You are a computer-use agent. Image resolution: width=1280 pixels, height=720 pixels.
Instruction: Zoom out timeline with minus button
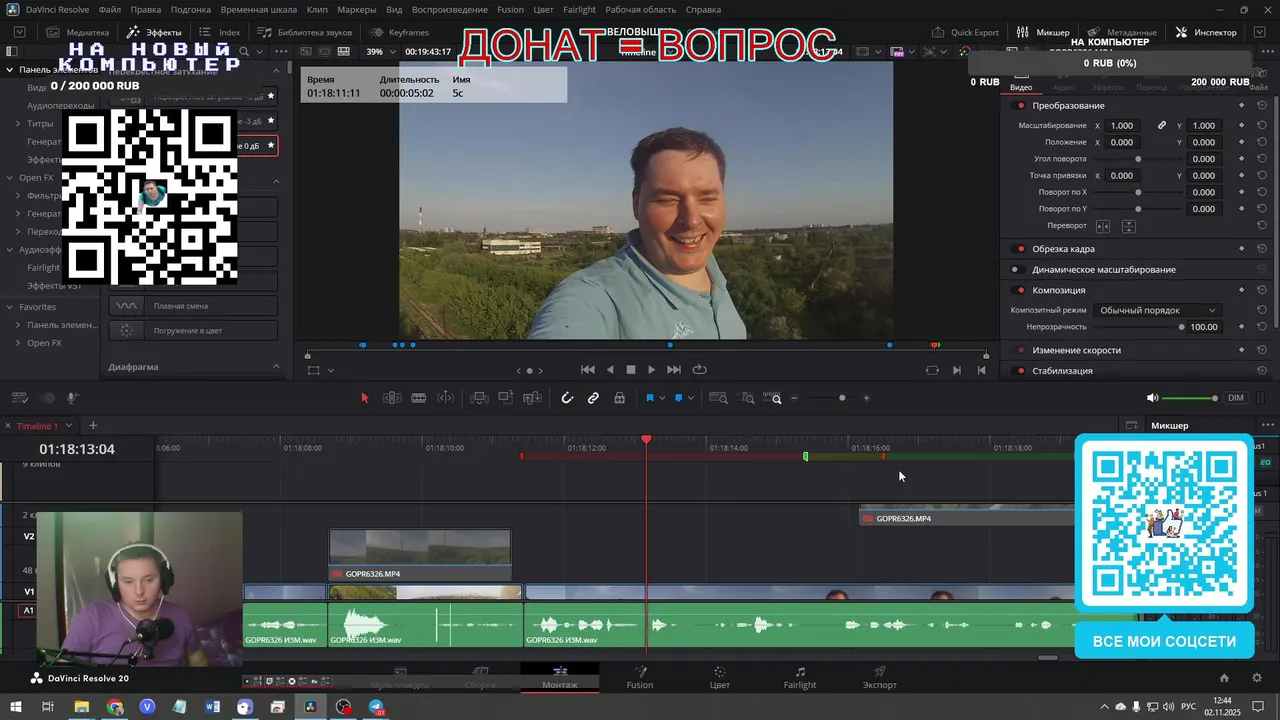pos(795,398)
